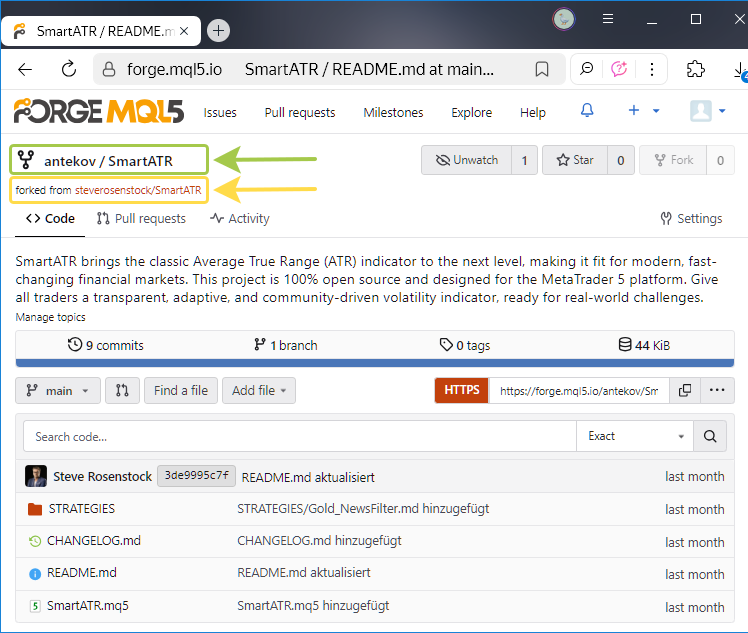The height and width of the screenshot is (633, 748).
Task: Open the user avatar dropdown menu
Action: click(707, 111)
